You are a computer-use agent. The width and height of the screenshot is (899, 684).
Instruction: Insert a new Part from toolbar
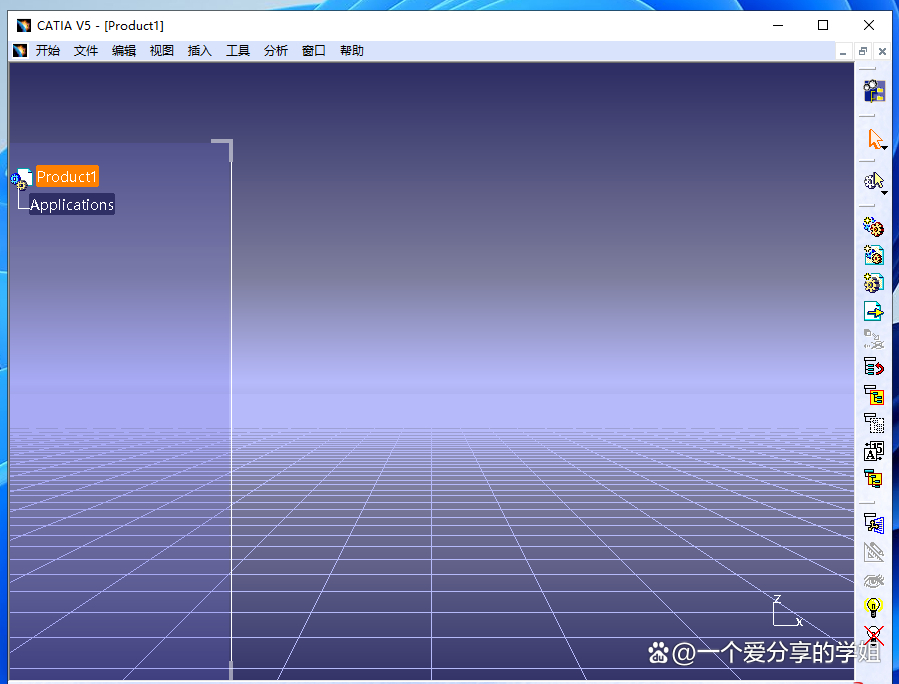(874, 283)
